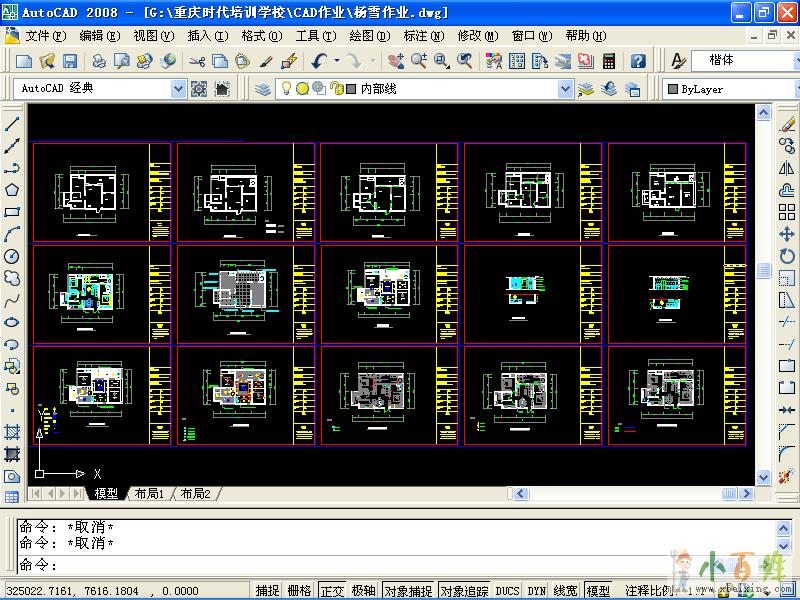Select the Polygon draw tool
This screenshot has height=600, width=800.
click(13, 190)
